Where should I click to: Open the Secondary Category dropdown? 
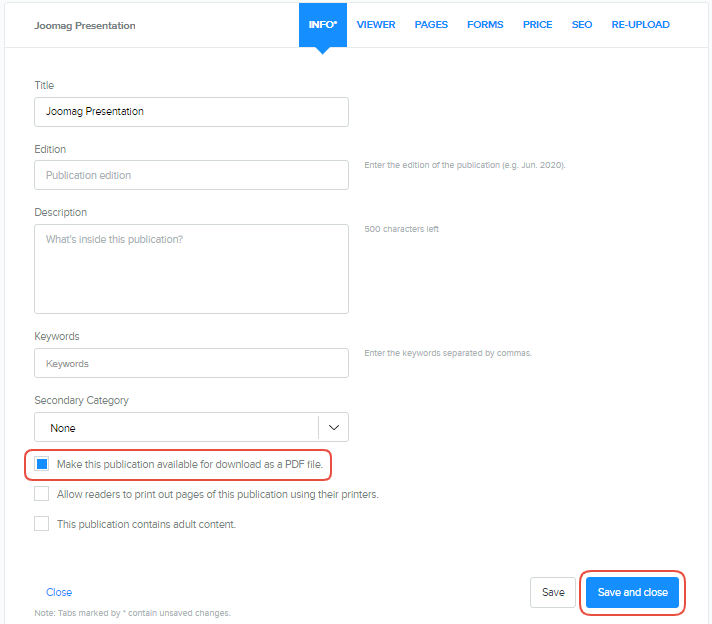pyautogui.click(x=176, y=428)
